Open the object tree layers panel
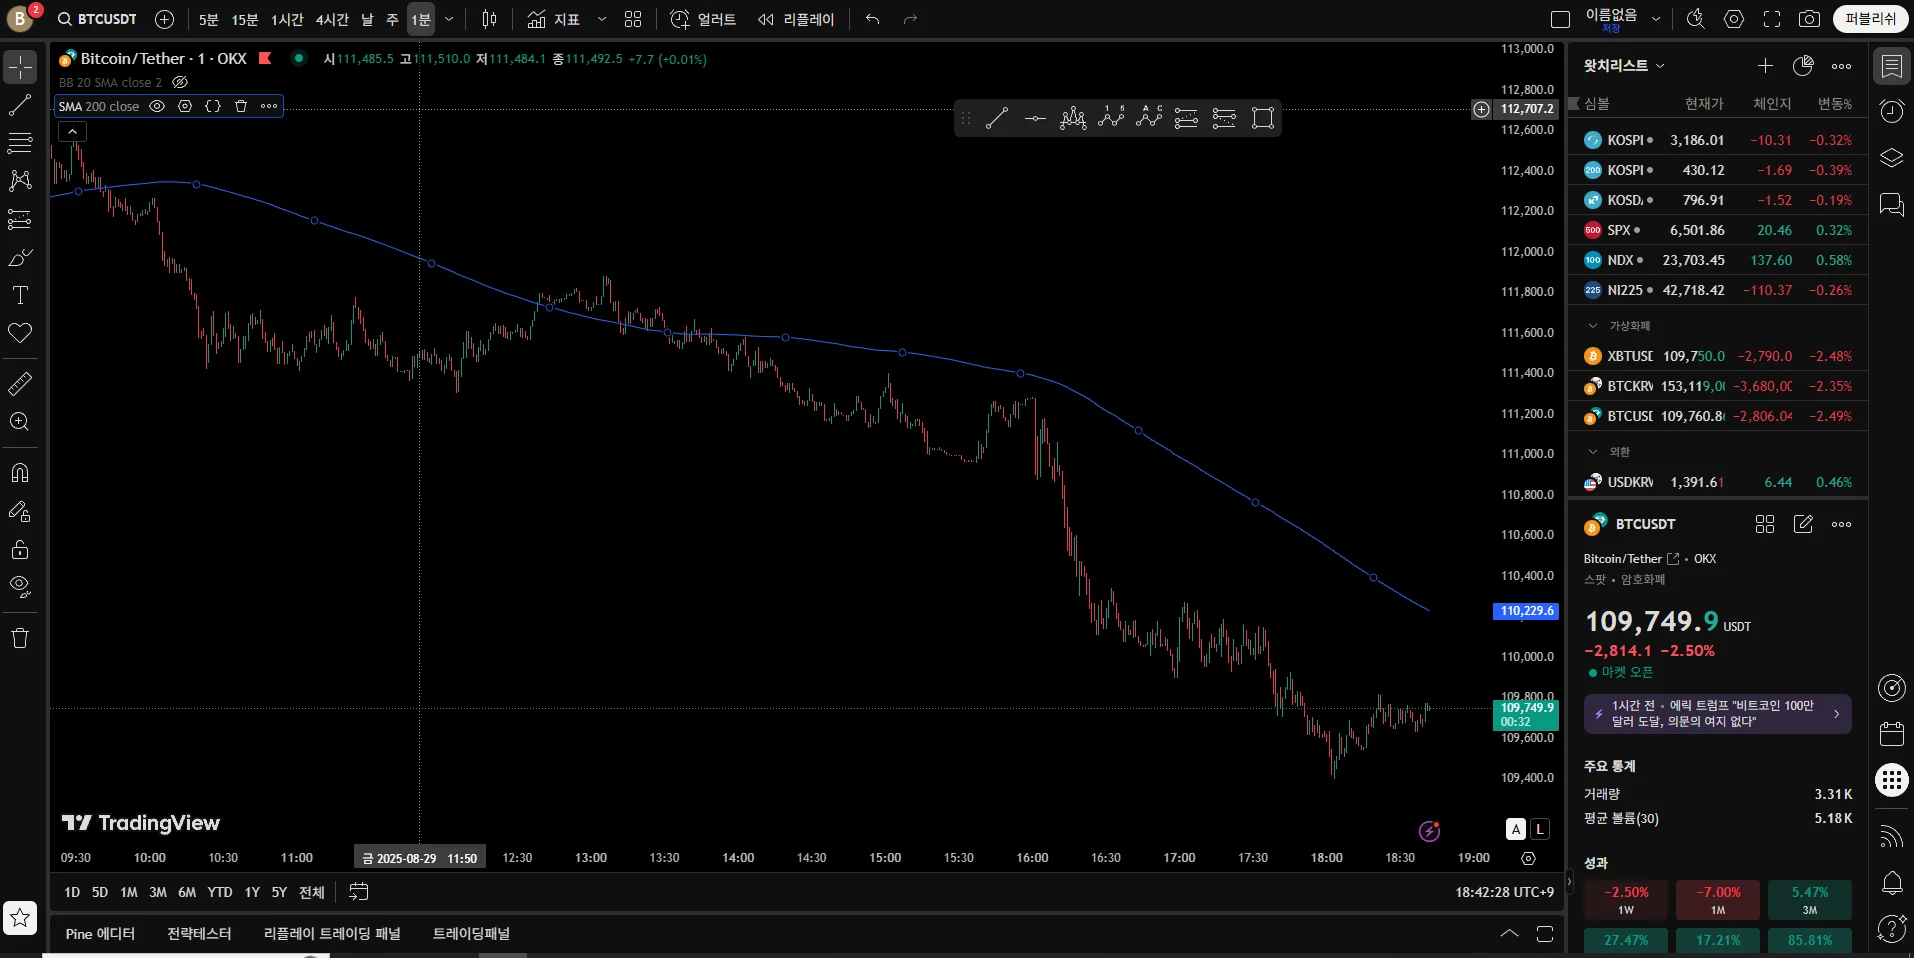Image resolution: width=1914 pixels, height=958 pixels. click(1892, 158)
